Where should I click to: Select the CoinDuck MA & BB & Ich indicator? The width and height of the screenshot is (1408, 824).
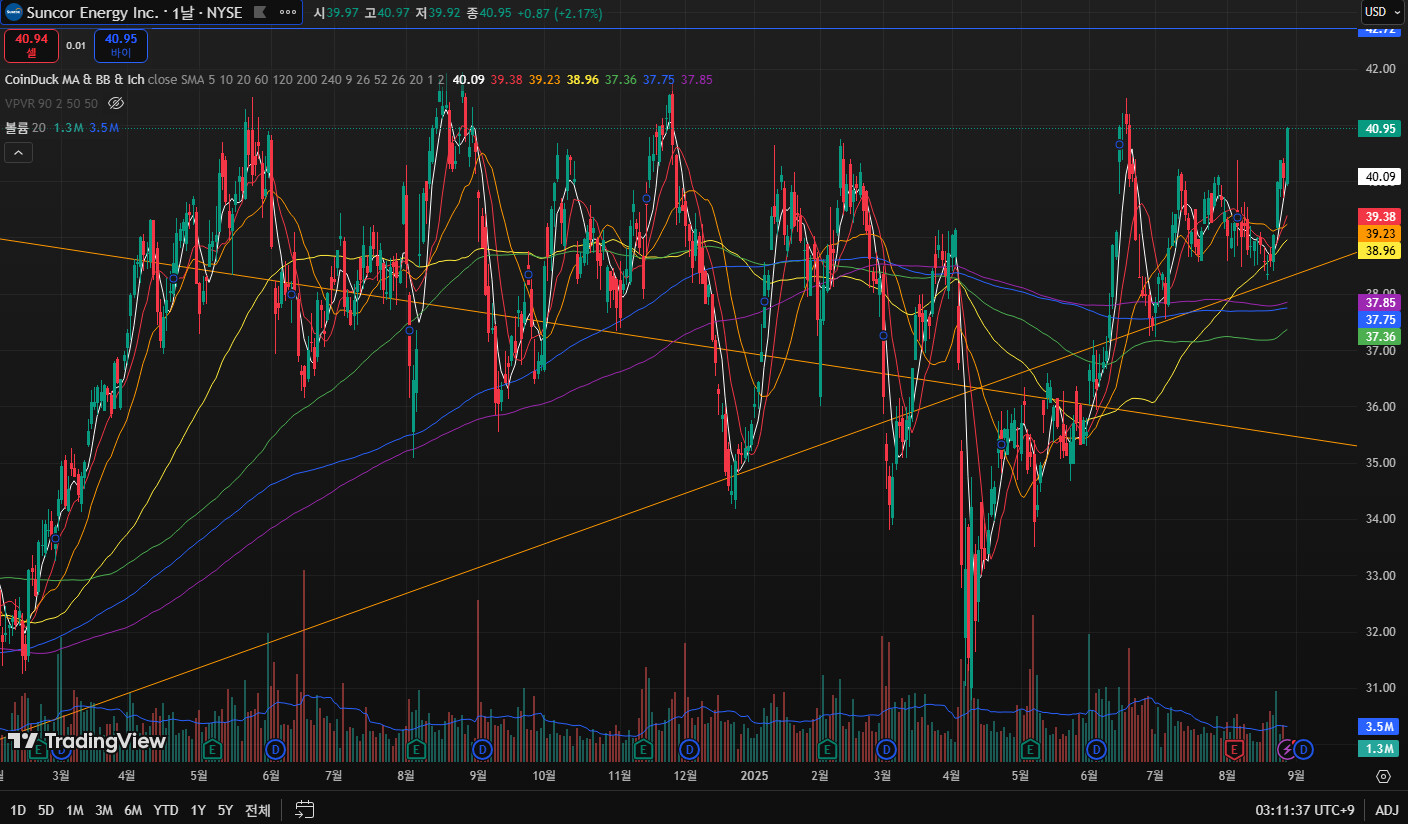click(x=75, y=79)
